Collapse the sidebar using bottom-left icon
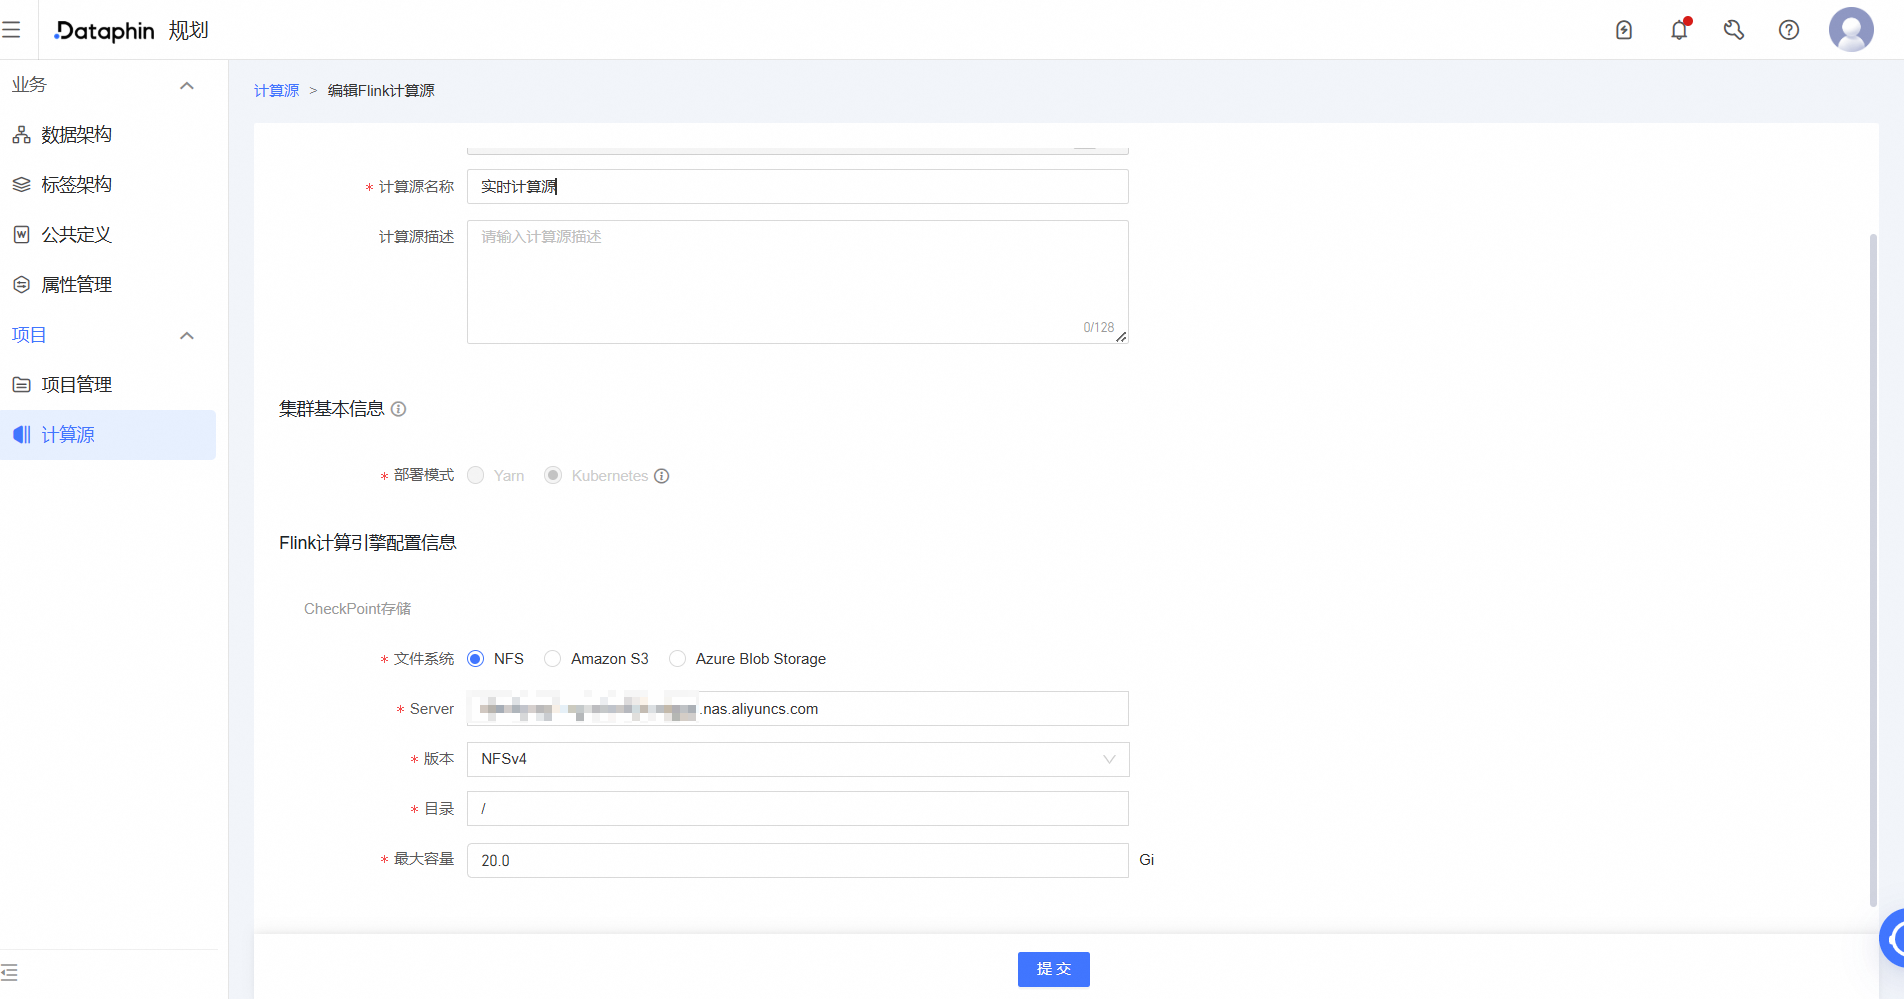Image resolution: width=1904 pixels, height=999 pixels. [10, 972]
